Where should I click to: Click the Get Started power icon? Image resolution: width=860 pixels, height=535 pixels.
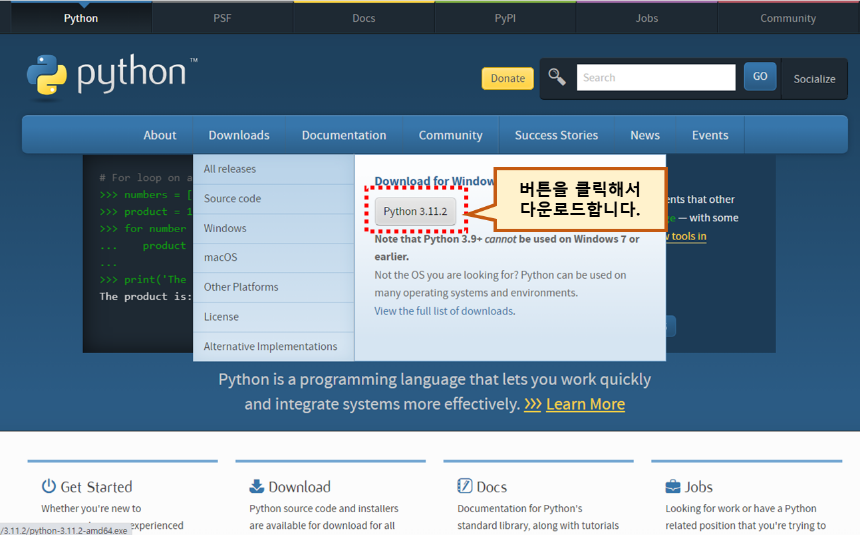pos(49,486)
